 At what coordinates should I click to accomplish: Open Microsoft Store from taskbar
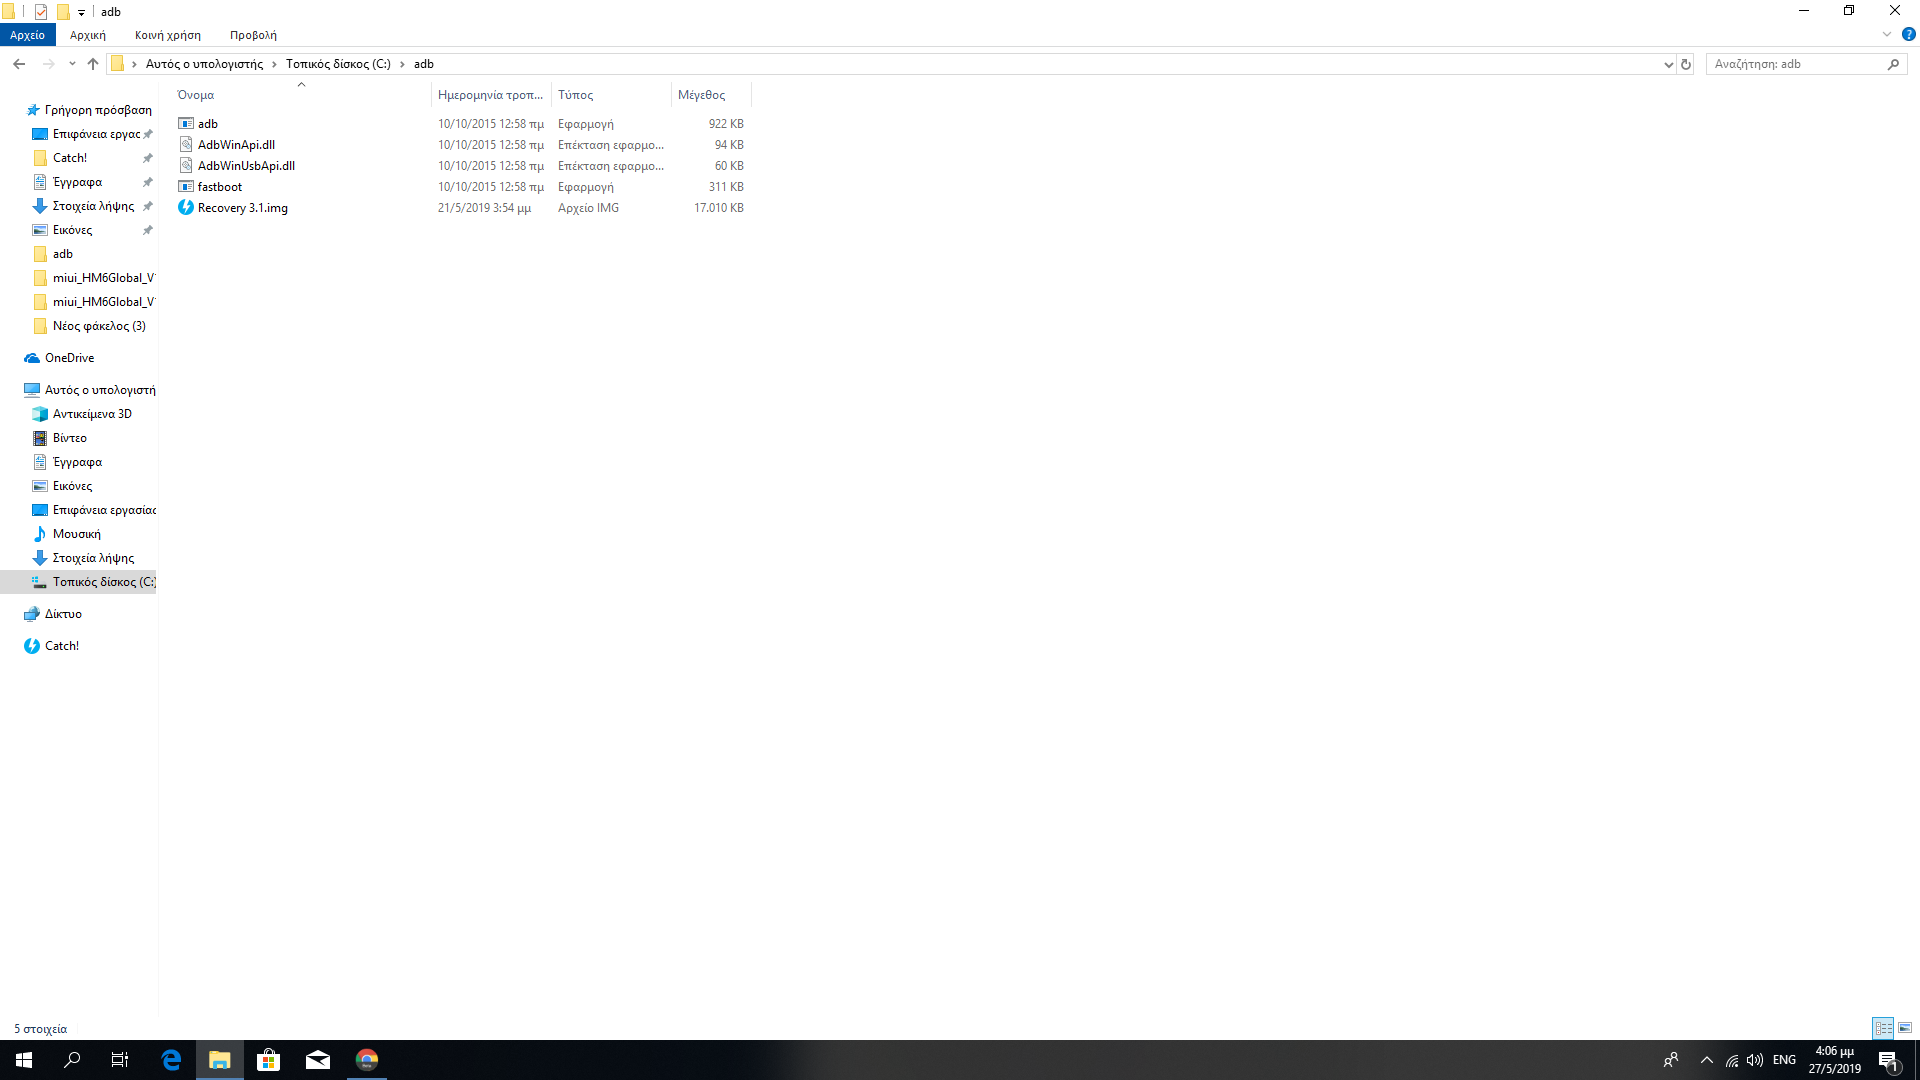(x=268, y=1060)
